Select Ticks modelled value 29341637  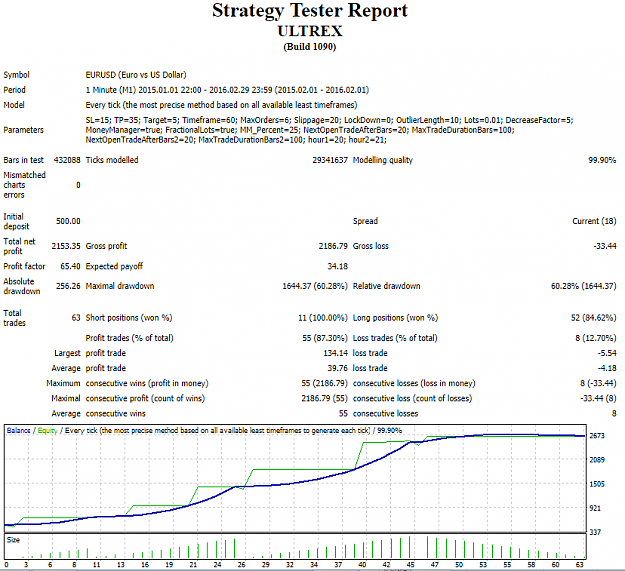click(330, 160)
